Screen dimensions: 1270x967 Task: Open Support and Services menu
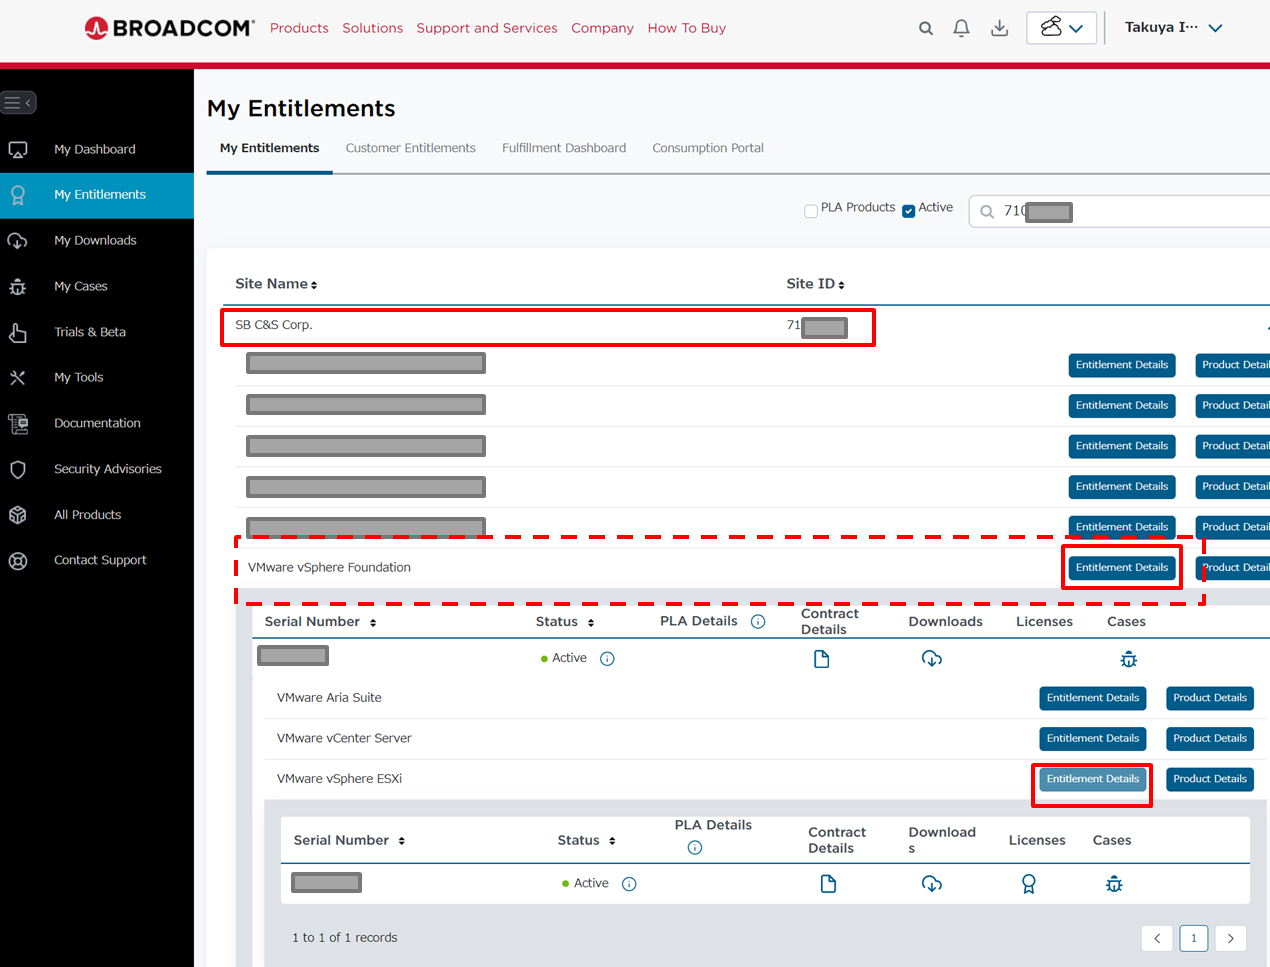pos(487,28)
